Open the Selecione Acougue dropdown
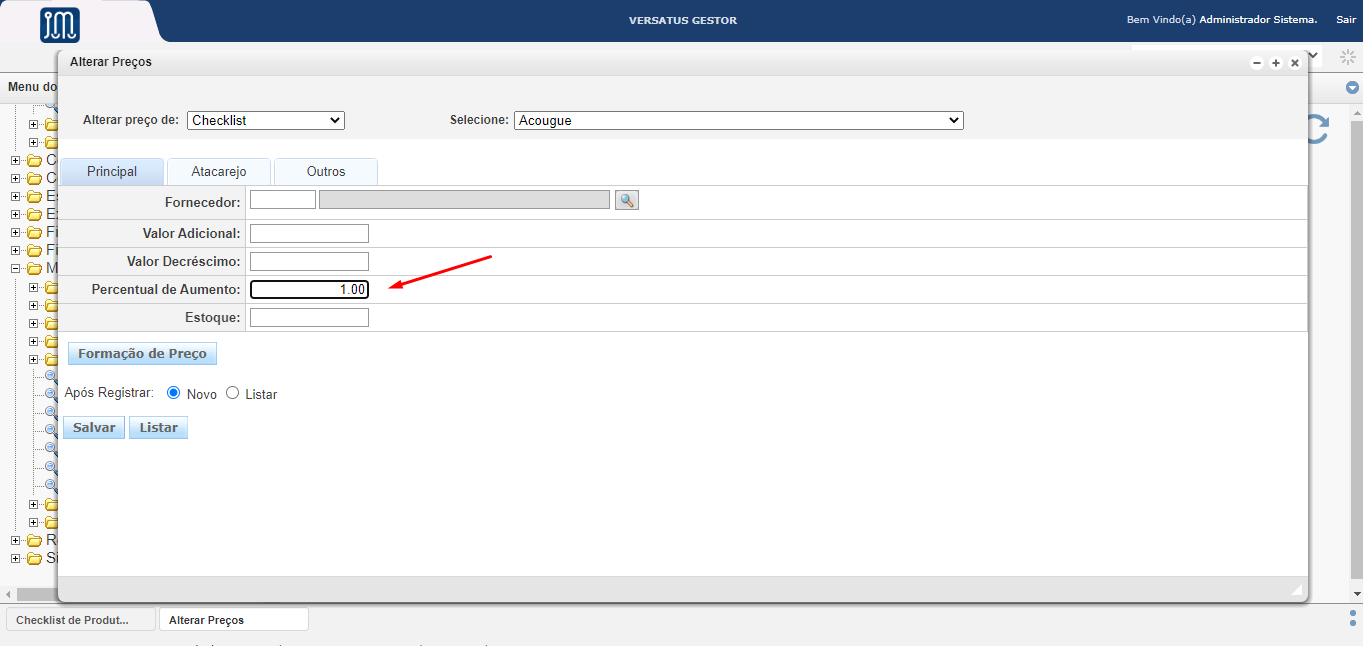1365x646 pixels. point(738,120)
